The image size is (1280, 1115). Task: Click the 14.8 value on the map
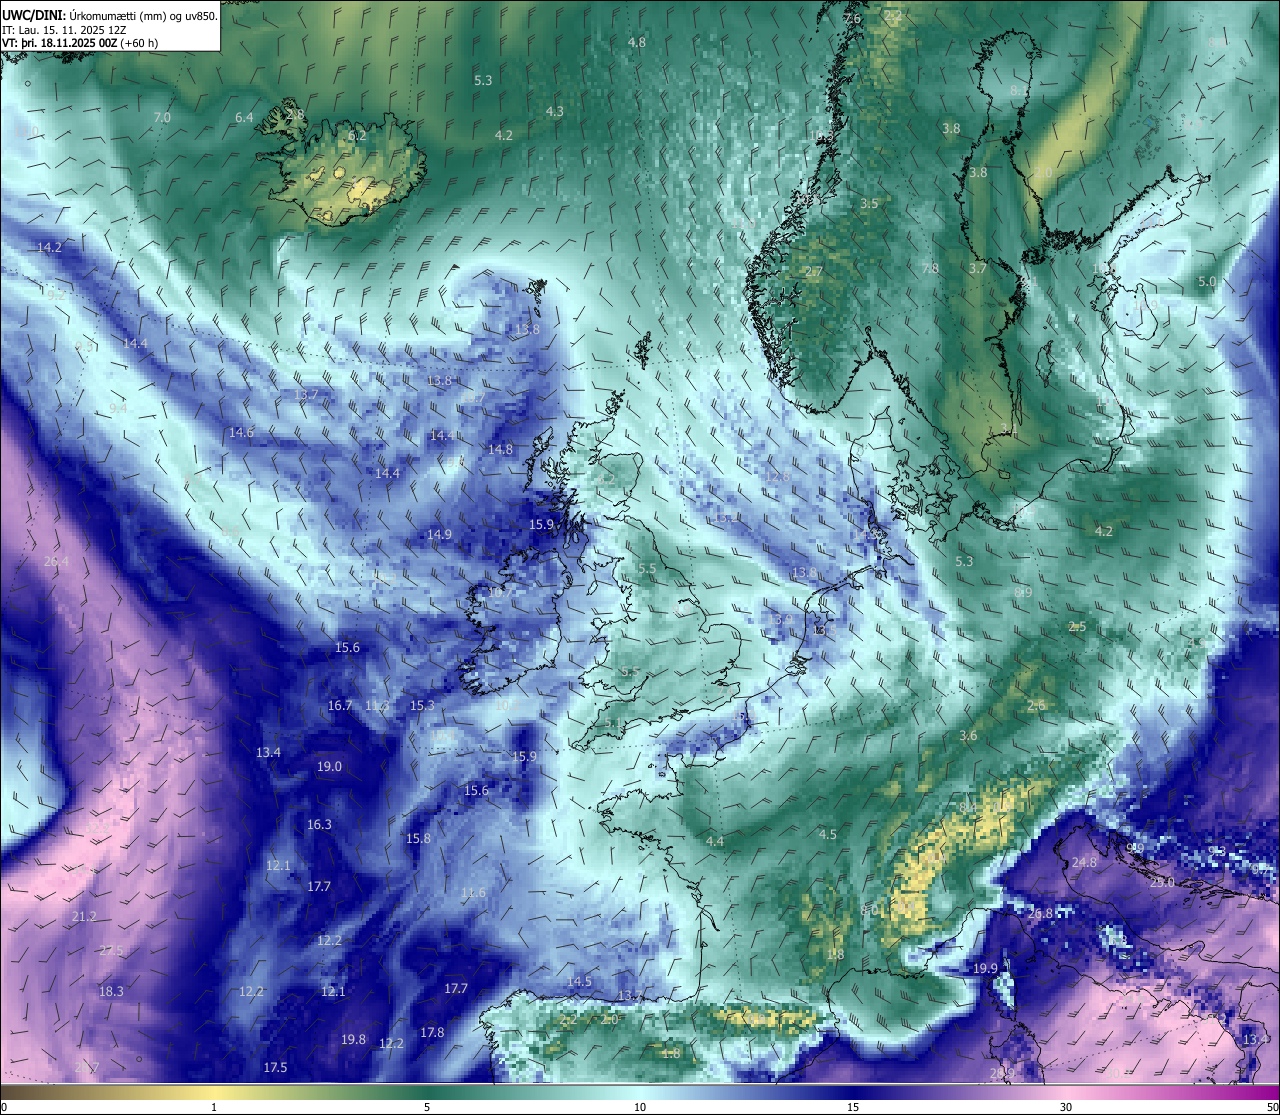pyautogui.click(x=500, y=450)
